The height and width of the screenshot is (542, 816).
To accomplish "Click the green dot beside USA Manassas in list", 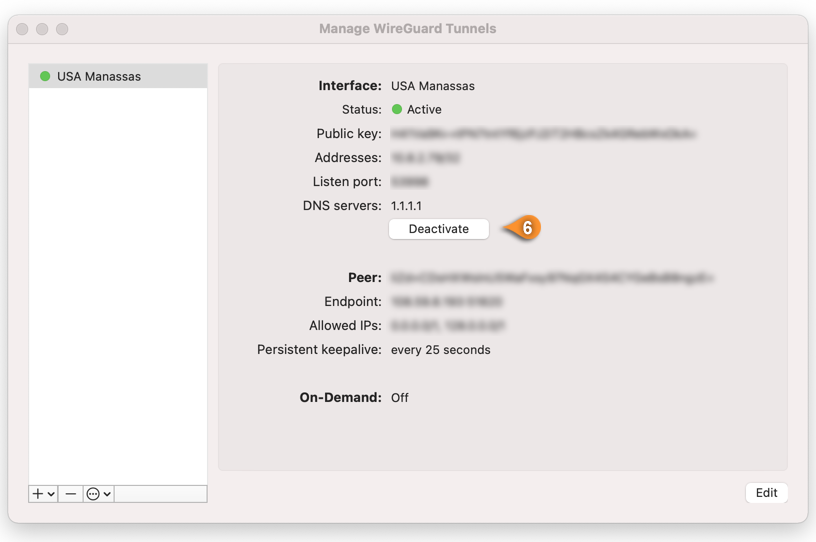I will coord(45,76).
